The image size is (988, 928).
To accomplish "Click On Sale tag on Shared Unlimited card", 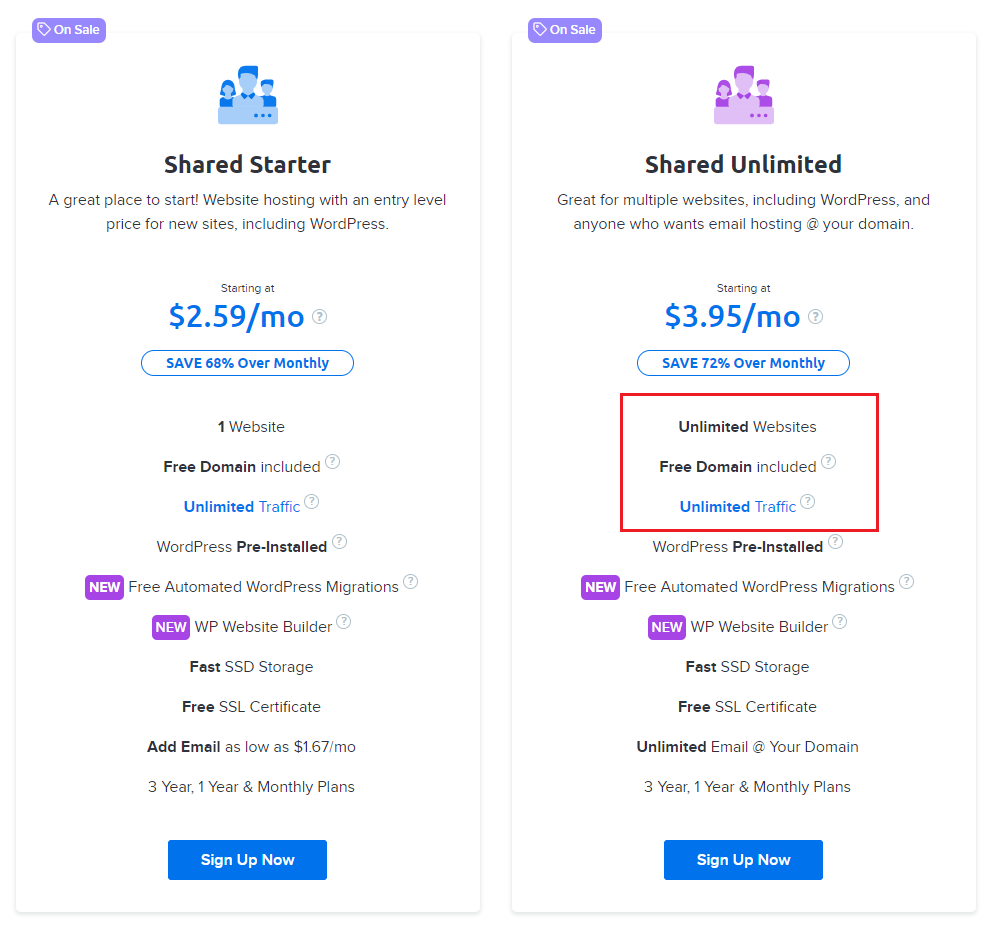I will point(564,30).
